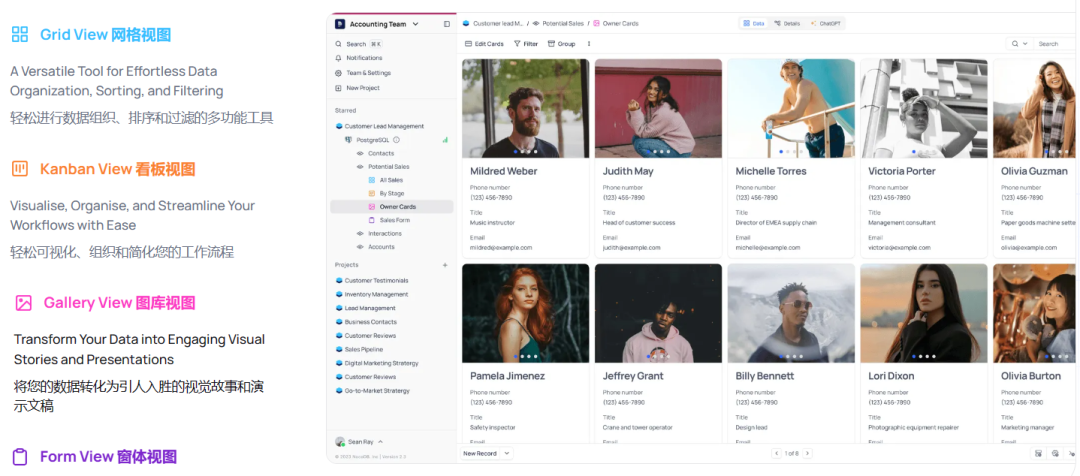Click the name Lori Dixon
Screen dimensions: 1080x476
click(x=891, y=376)
